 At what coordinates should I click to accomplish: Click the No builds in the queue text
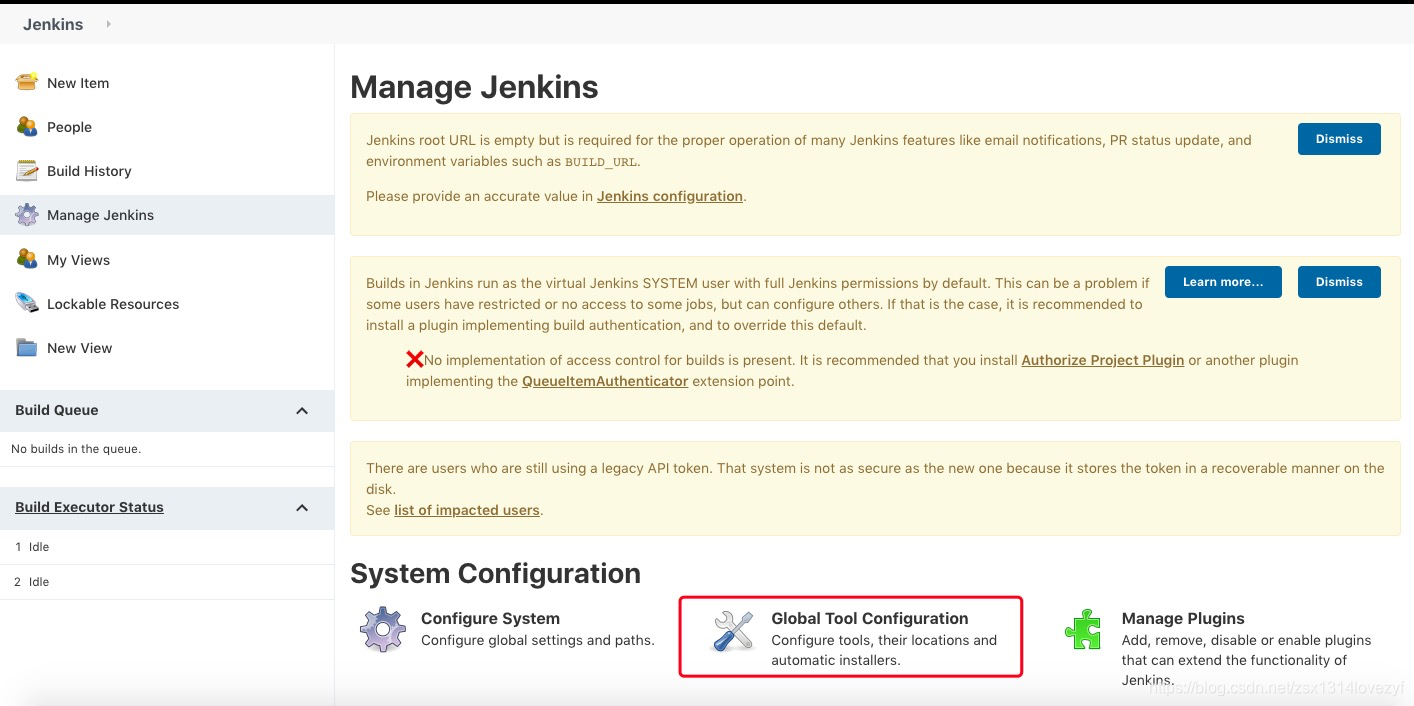tap(76, 449)
